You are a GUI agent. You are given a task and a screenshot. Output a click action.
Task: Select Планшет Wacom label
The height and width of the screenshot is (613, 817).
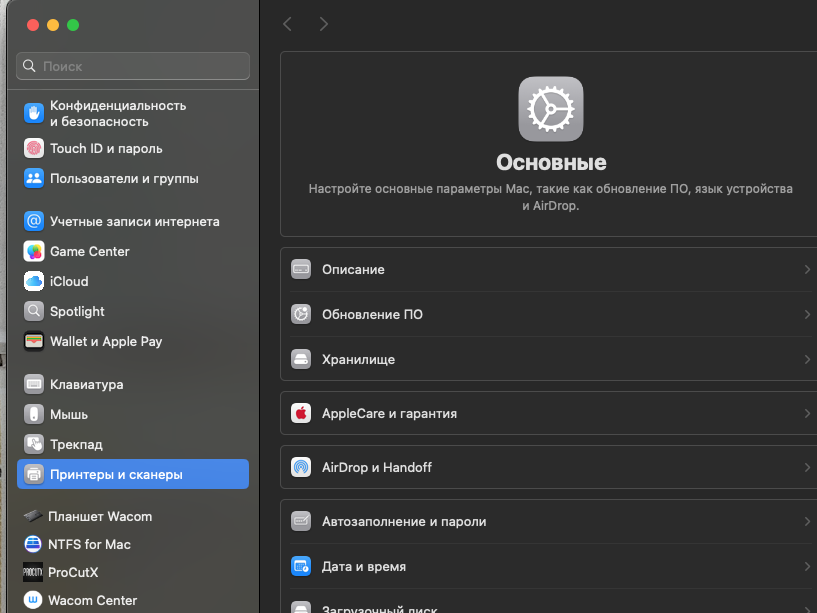click(x=100, y=517)
